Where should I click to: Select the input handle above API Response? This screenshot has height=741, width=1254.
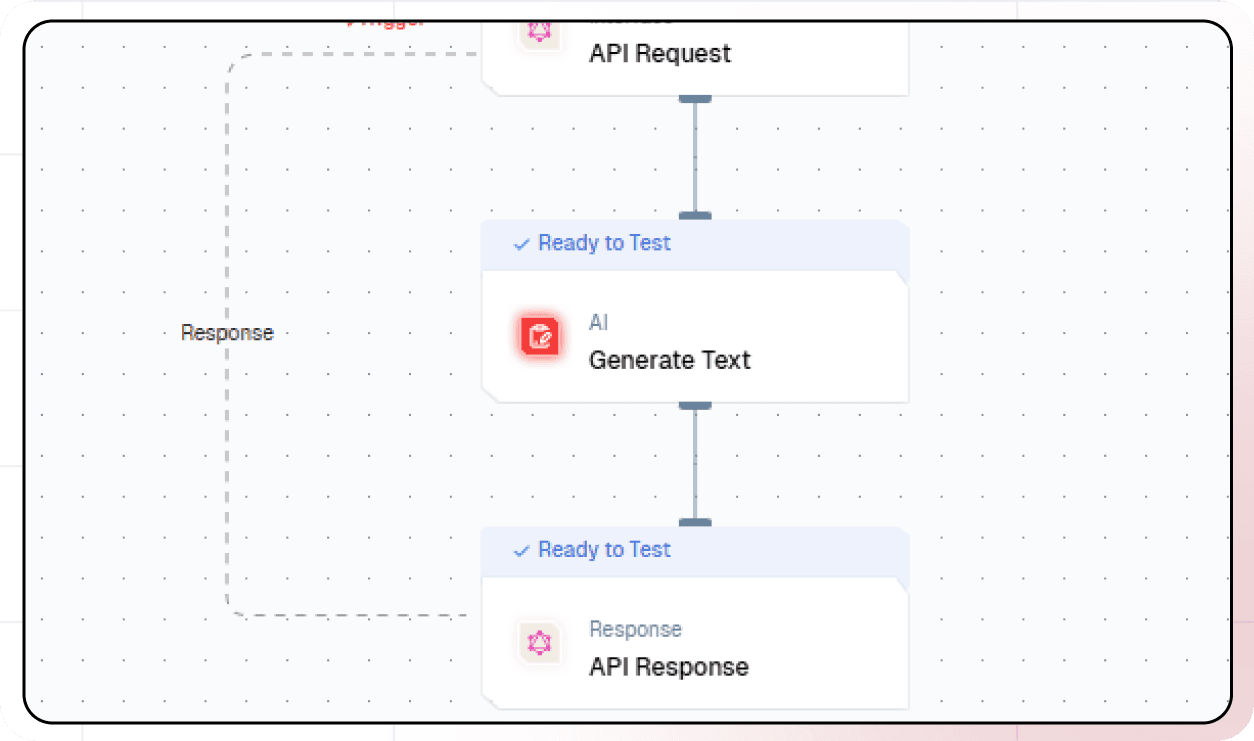[695, 523]
